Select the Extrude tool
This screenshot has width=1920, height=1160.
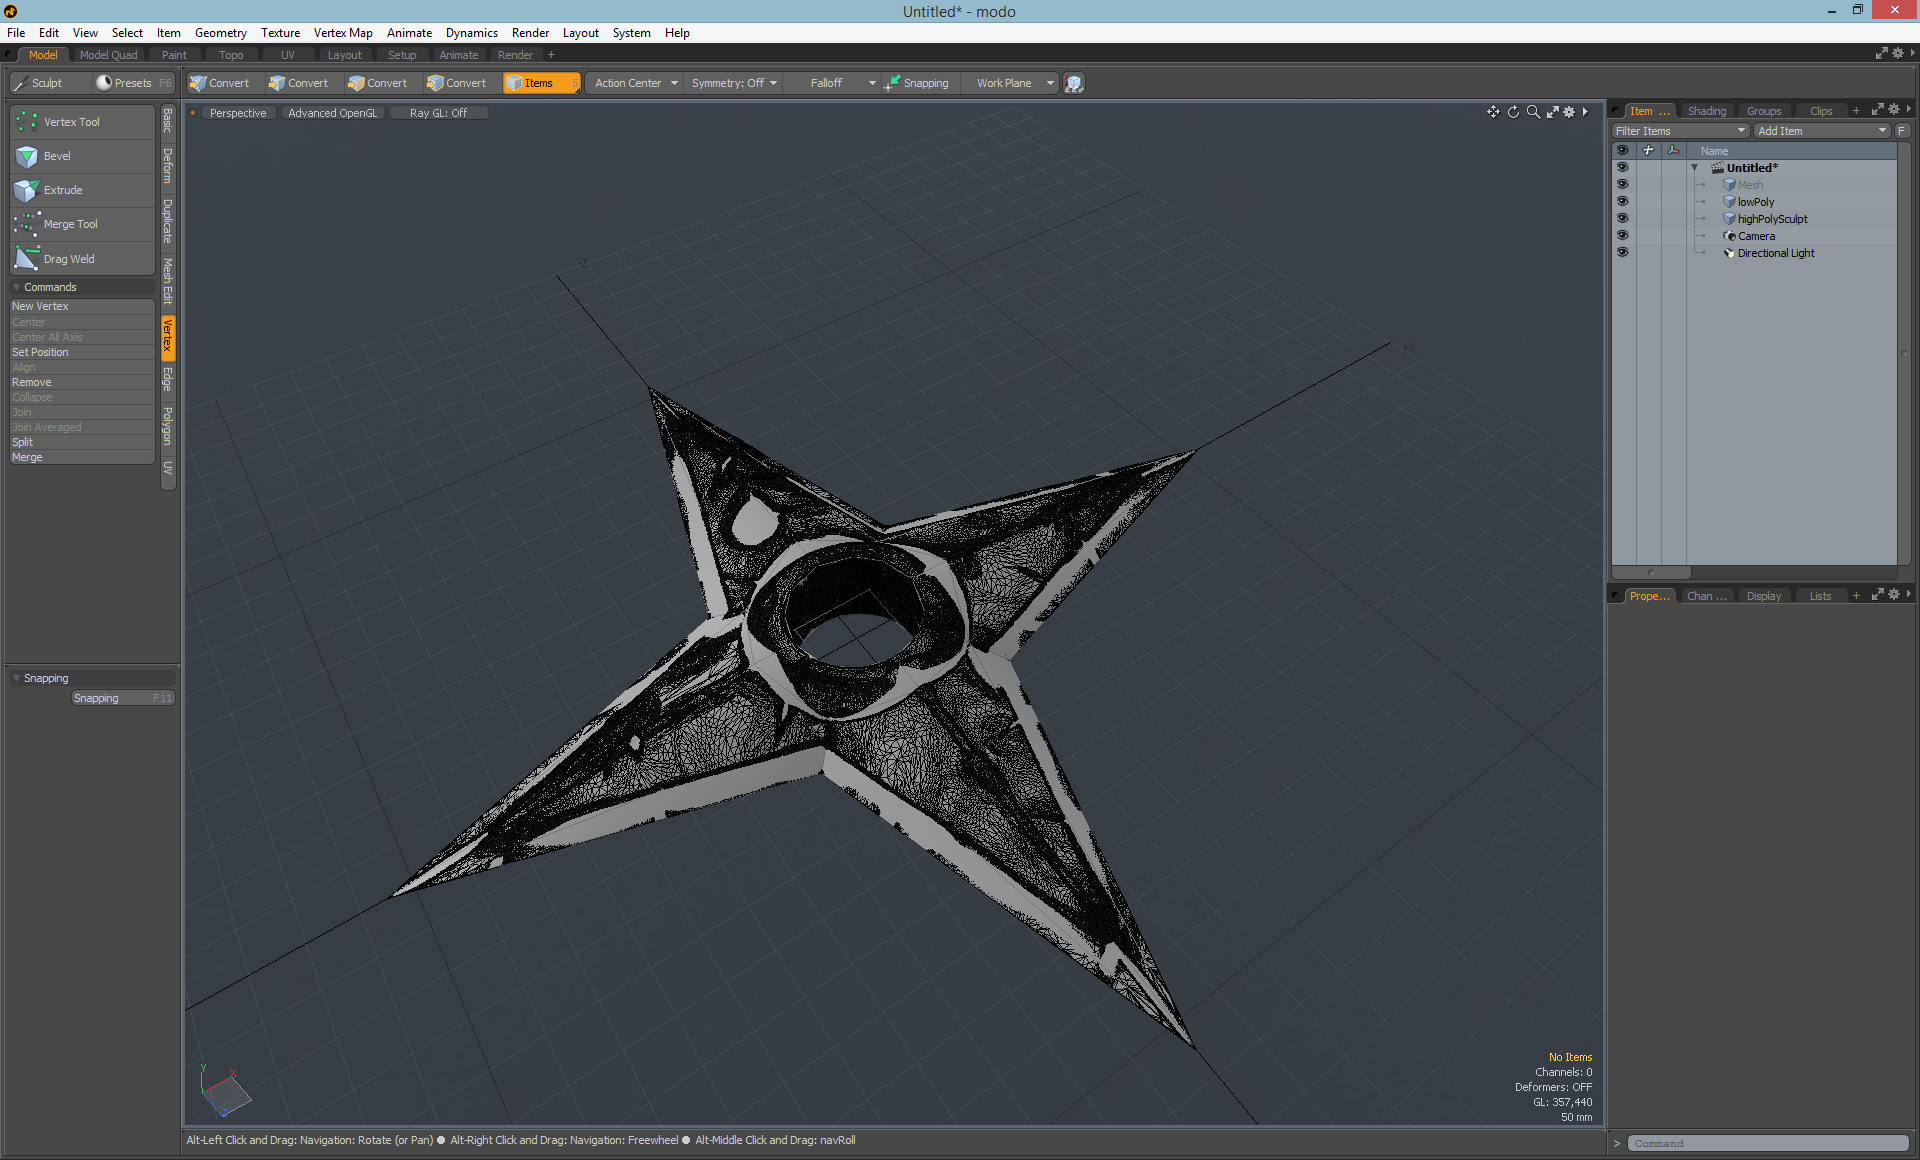tap(62, 190)
